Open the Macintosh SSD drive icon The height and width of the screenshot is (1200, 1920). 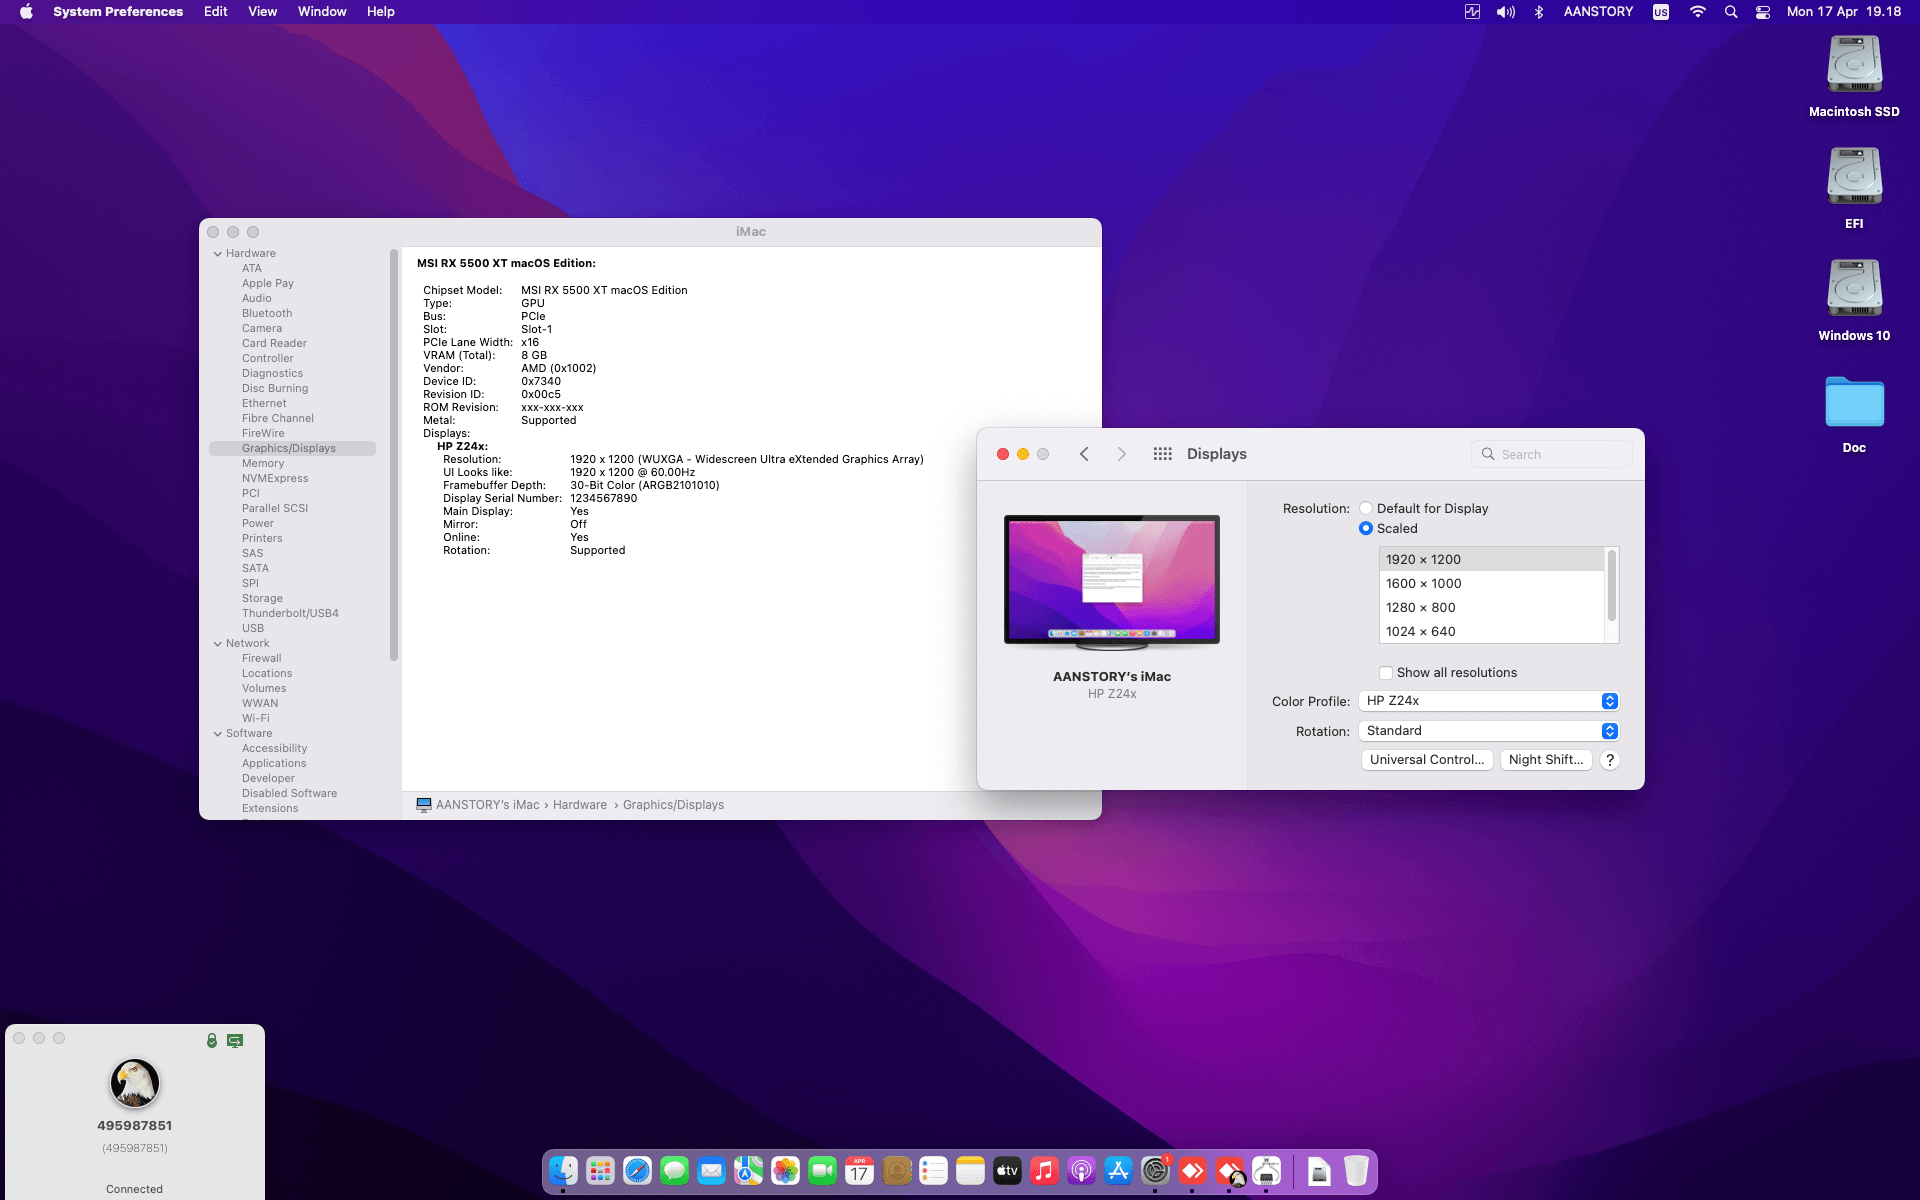[1853, 66]
